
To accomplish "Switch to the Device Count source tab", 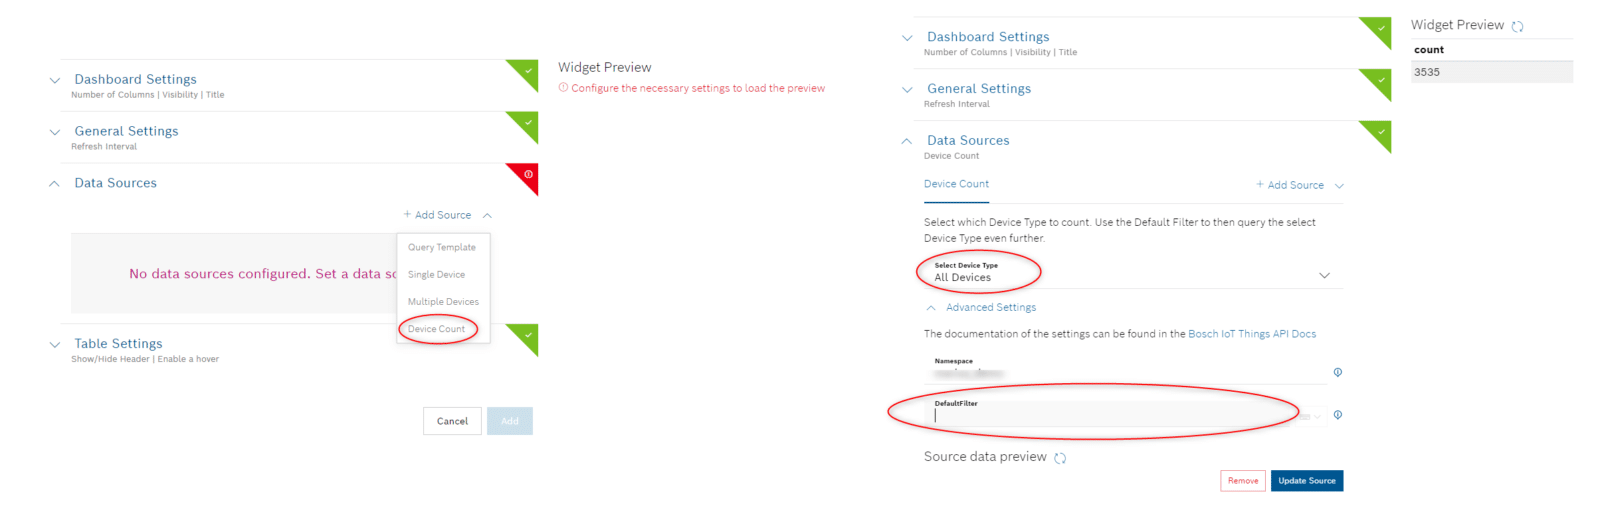I will point(956,184).
